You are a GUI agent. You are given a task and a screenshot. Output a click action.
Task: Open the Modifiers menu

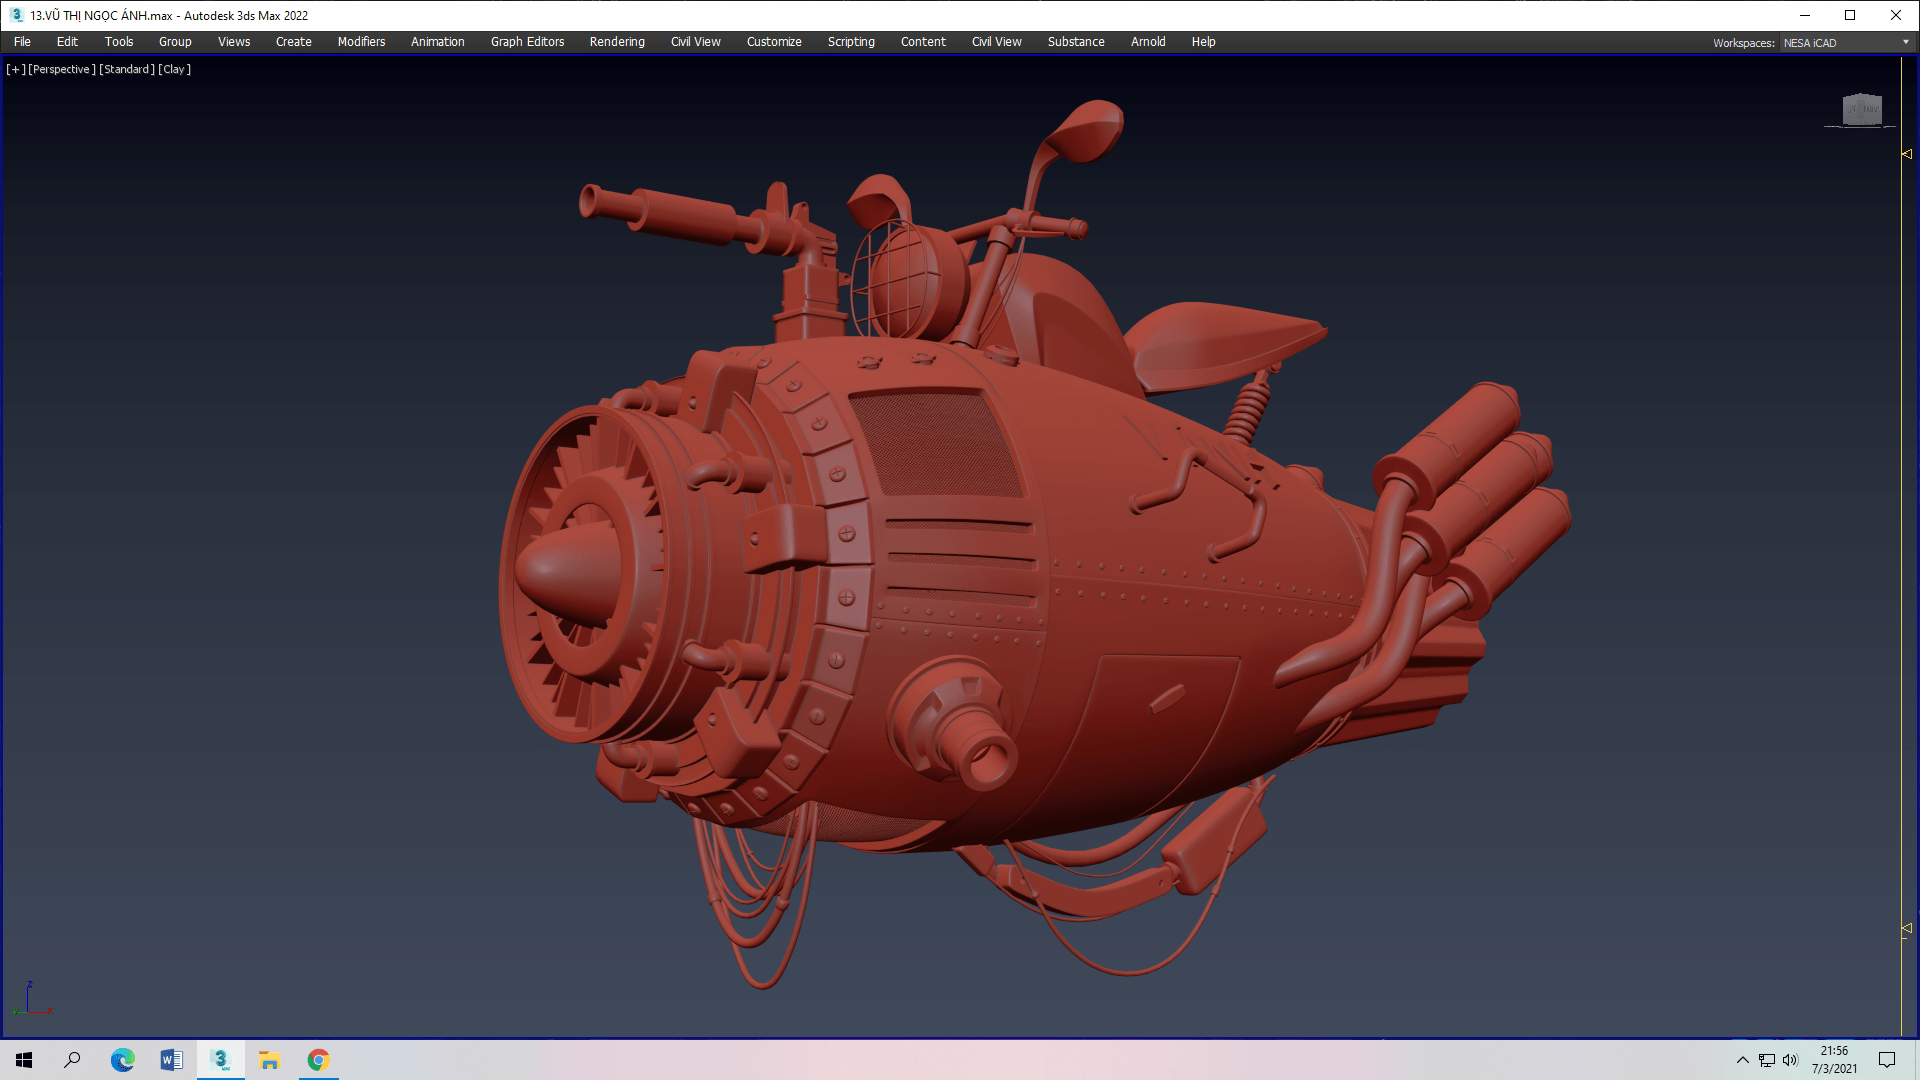(361, 42)
